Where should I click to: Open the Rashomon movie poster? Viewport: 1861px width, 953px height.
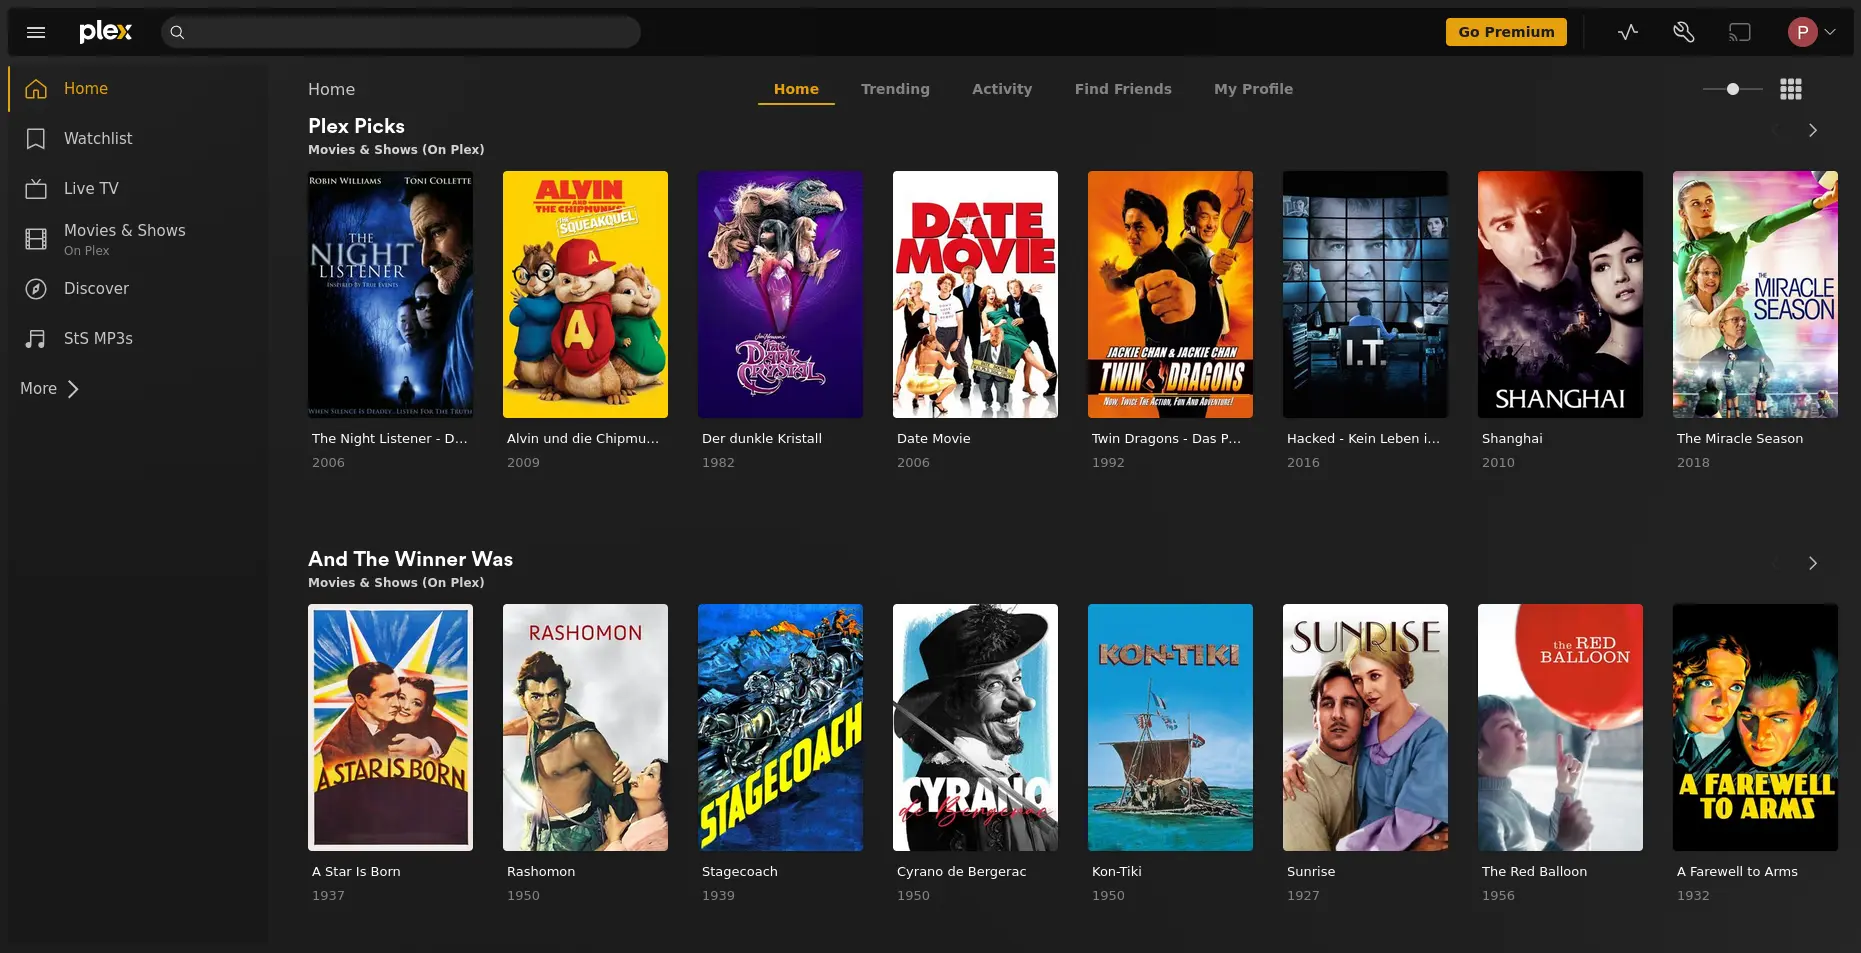[585, 727]
